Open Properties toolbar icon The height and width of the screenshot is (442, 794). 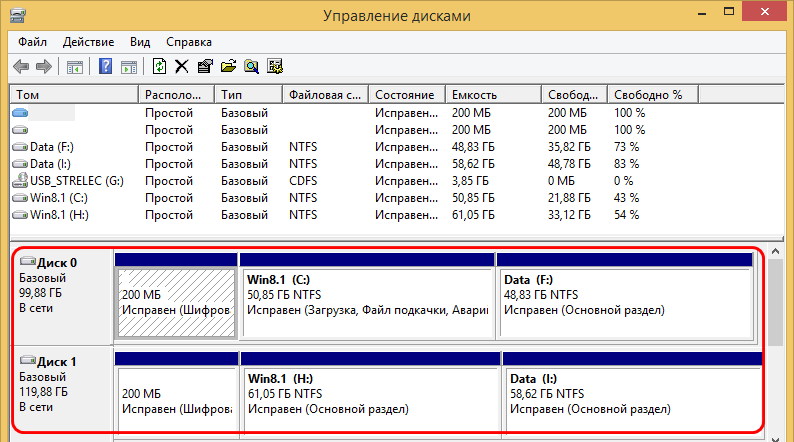tap(205, 66)
